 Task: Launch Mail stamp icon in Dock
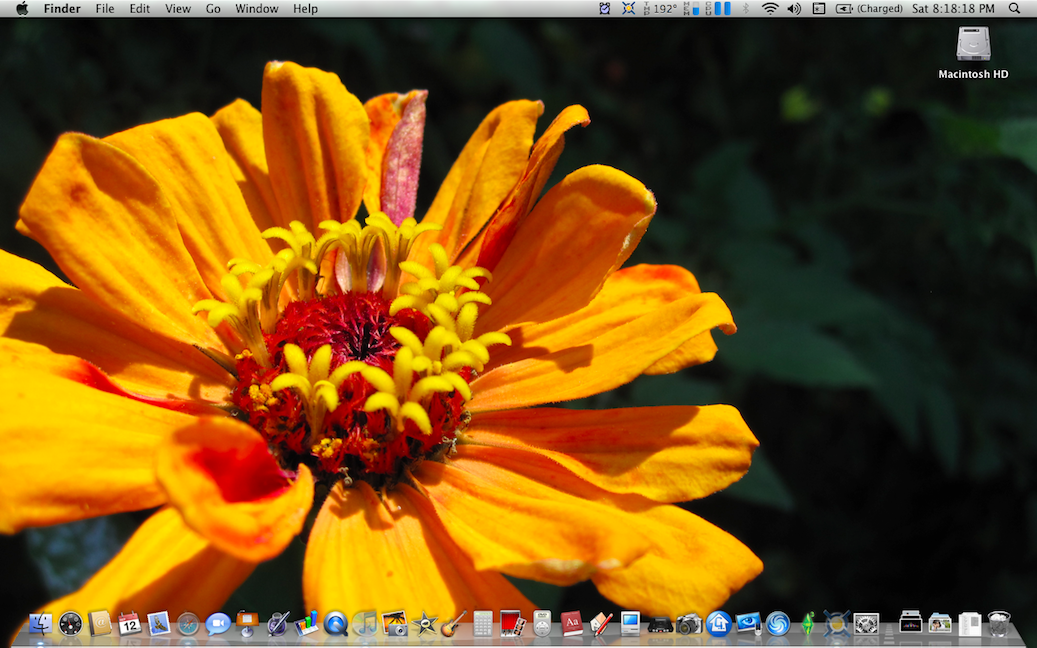159,624
